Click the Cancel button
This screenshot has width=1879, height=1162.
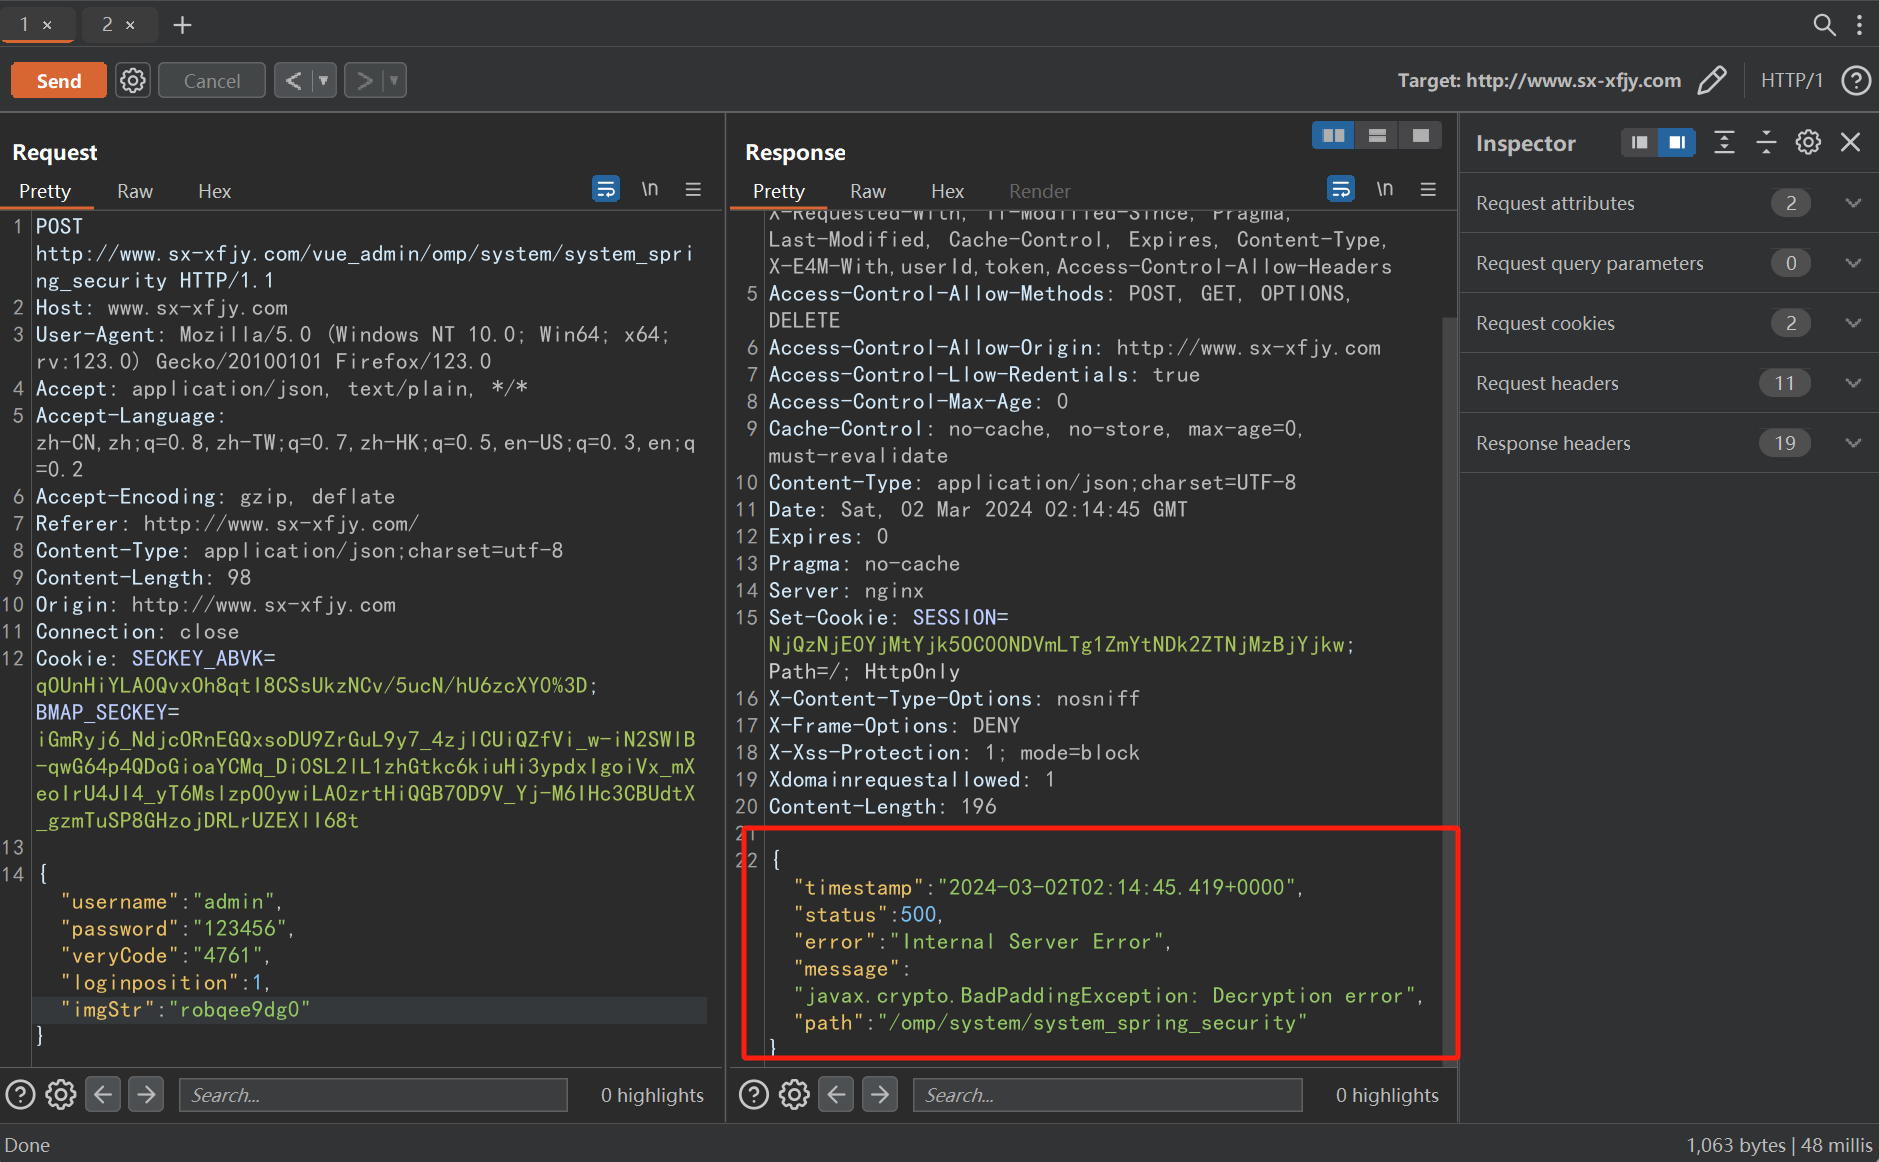click(212, 81)
